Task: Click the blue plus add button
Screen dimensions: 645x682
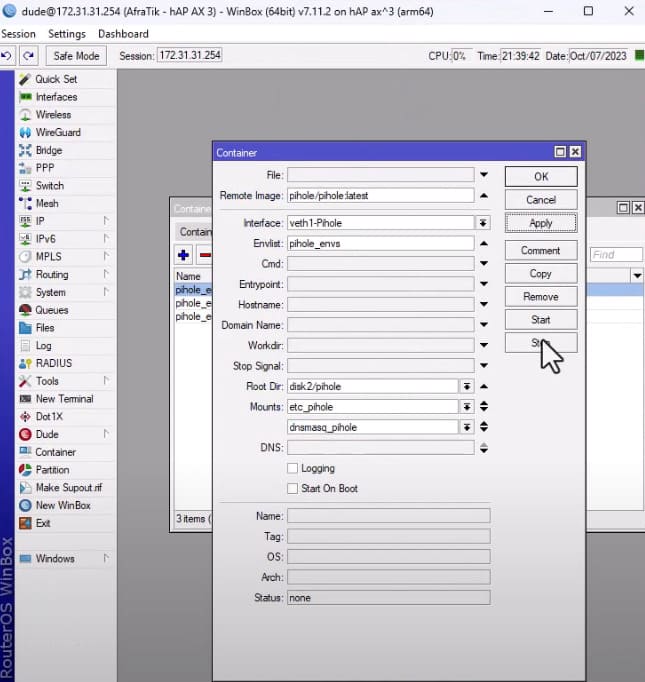Action: (183, 255)
